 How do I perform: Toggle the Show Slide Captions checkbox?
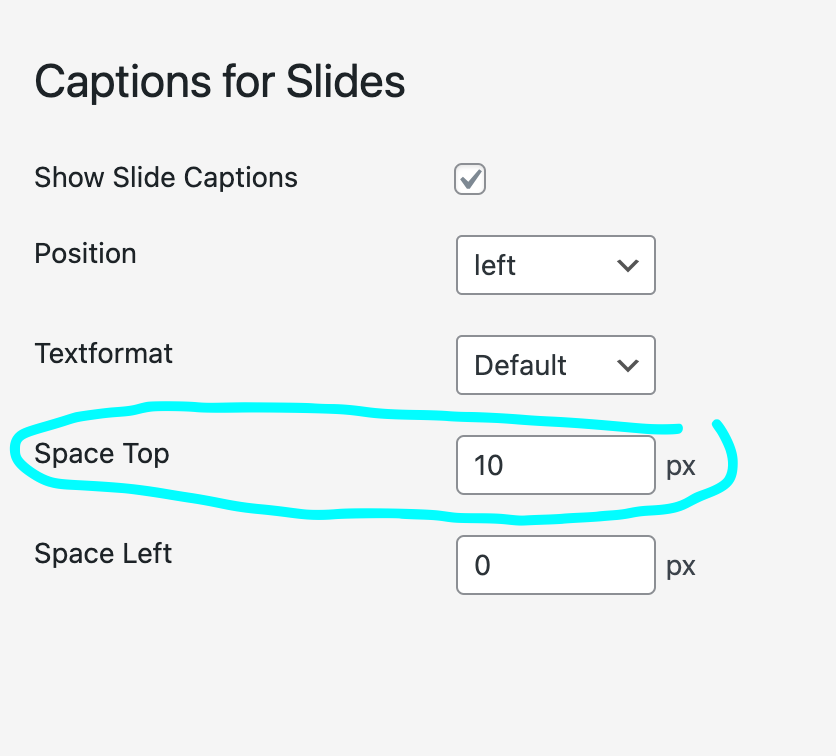point(470,179)
